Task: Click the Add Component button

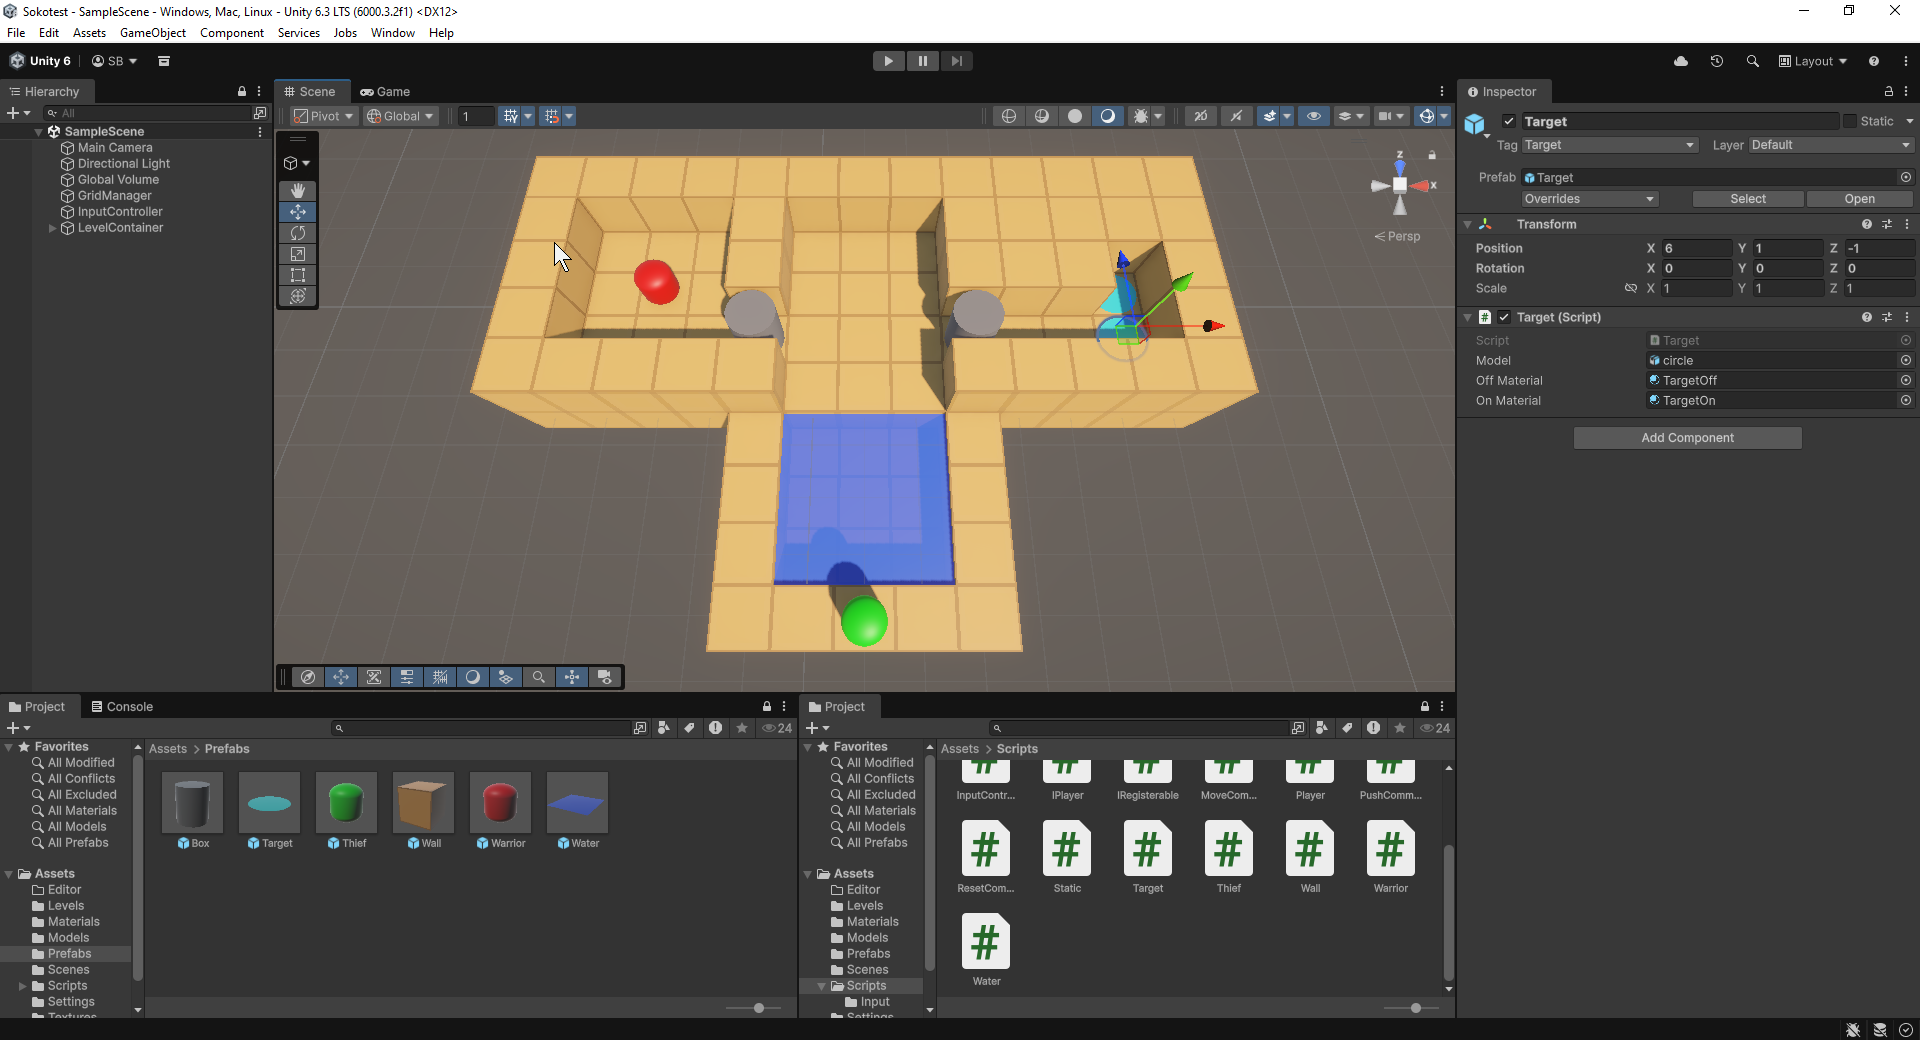Action: (x=1687, y=438)
